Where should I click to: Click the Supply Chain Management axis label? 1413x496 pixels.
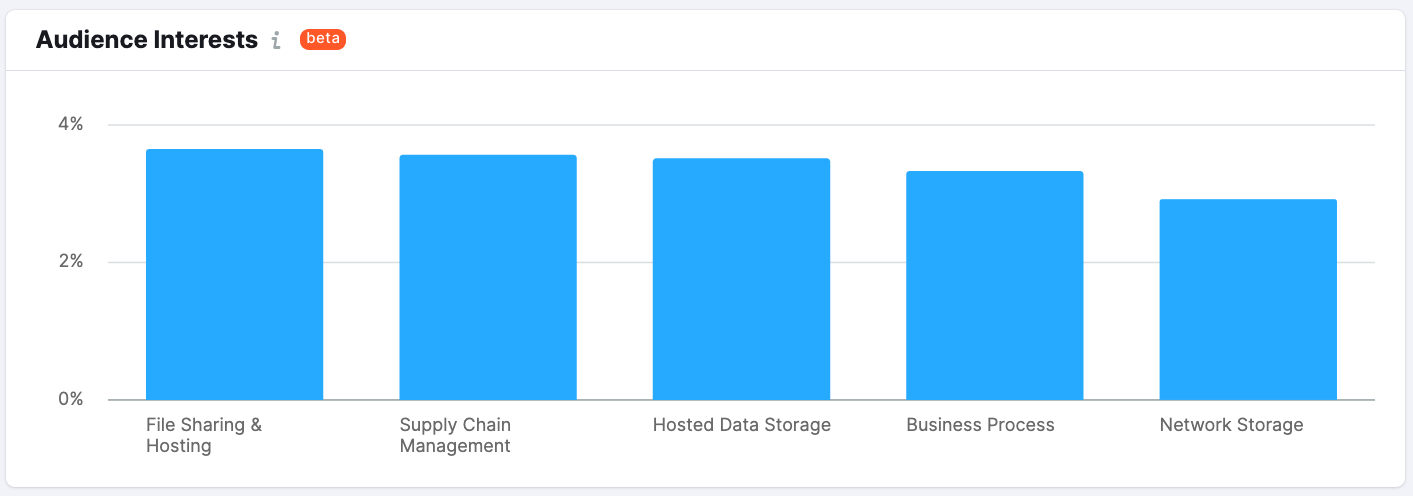point(455,435)
